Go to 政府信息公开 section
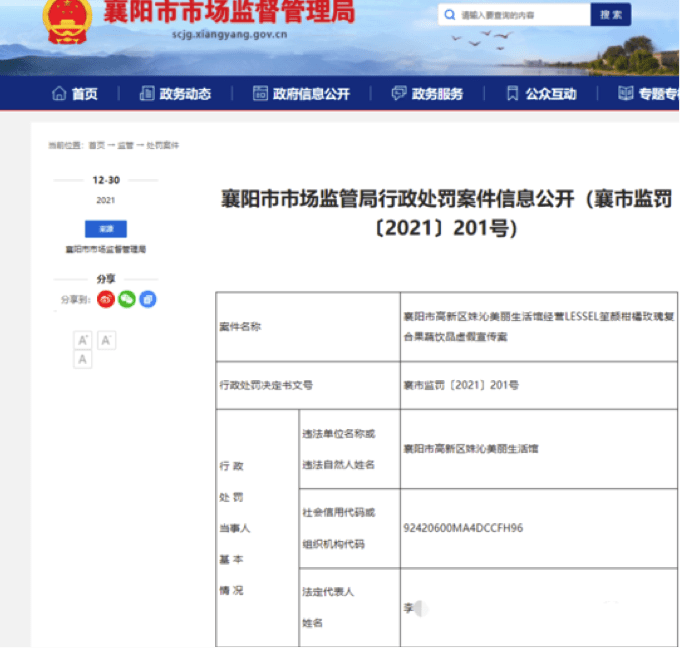The width and height of the screenshot is (680, 648). coord(301,94)
